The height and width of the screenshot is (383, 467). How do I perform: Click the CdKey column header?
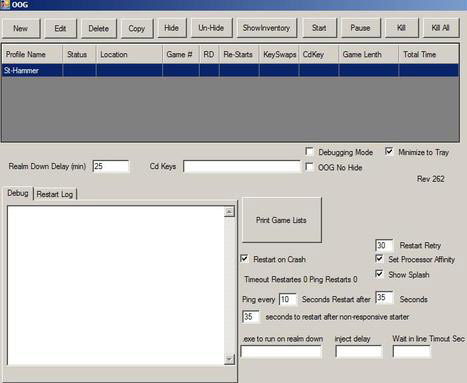coord(319,54)
